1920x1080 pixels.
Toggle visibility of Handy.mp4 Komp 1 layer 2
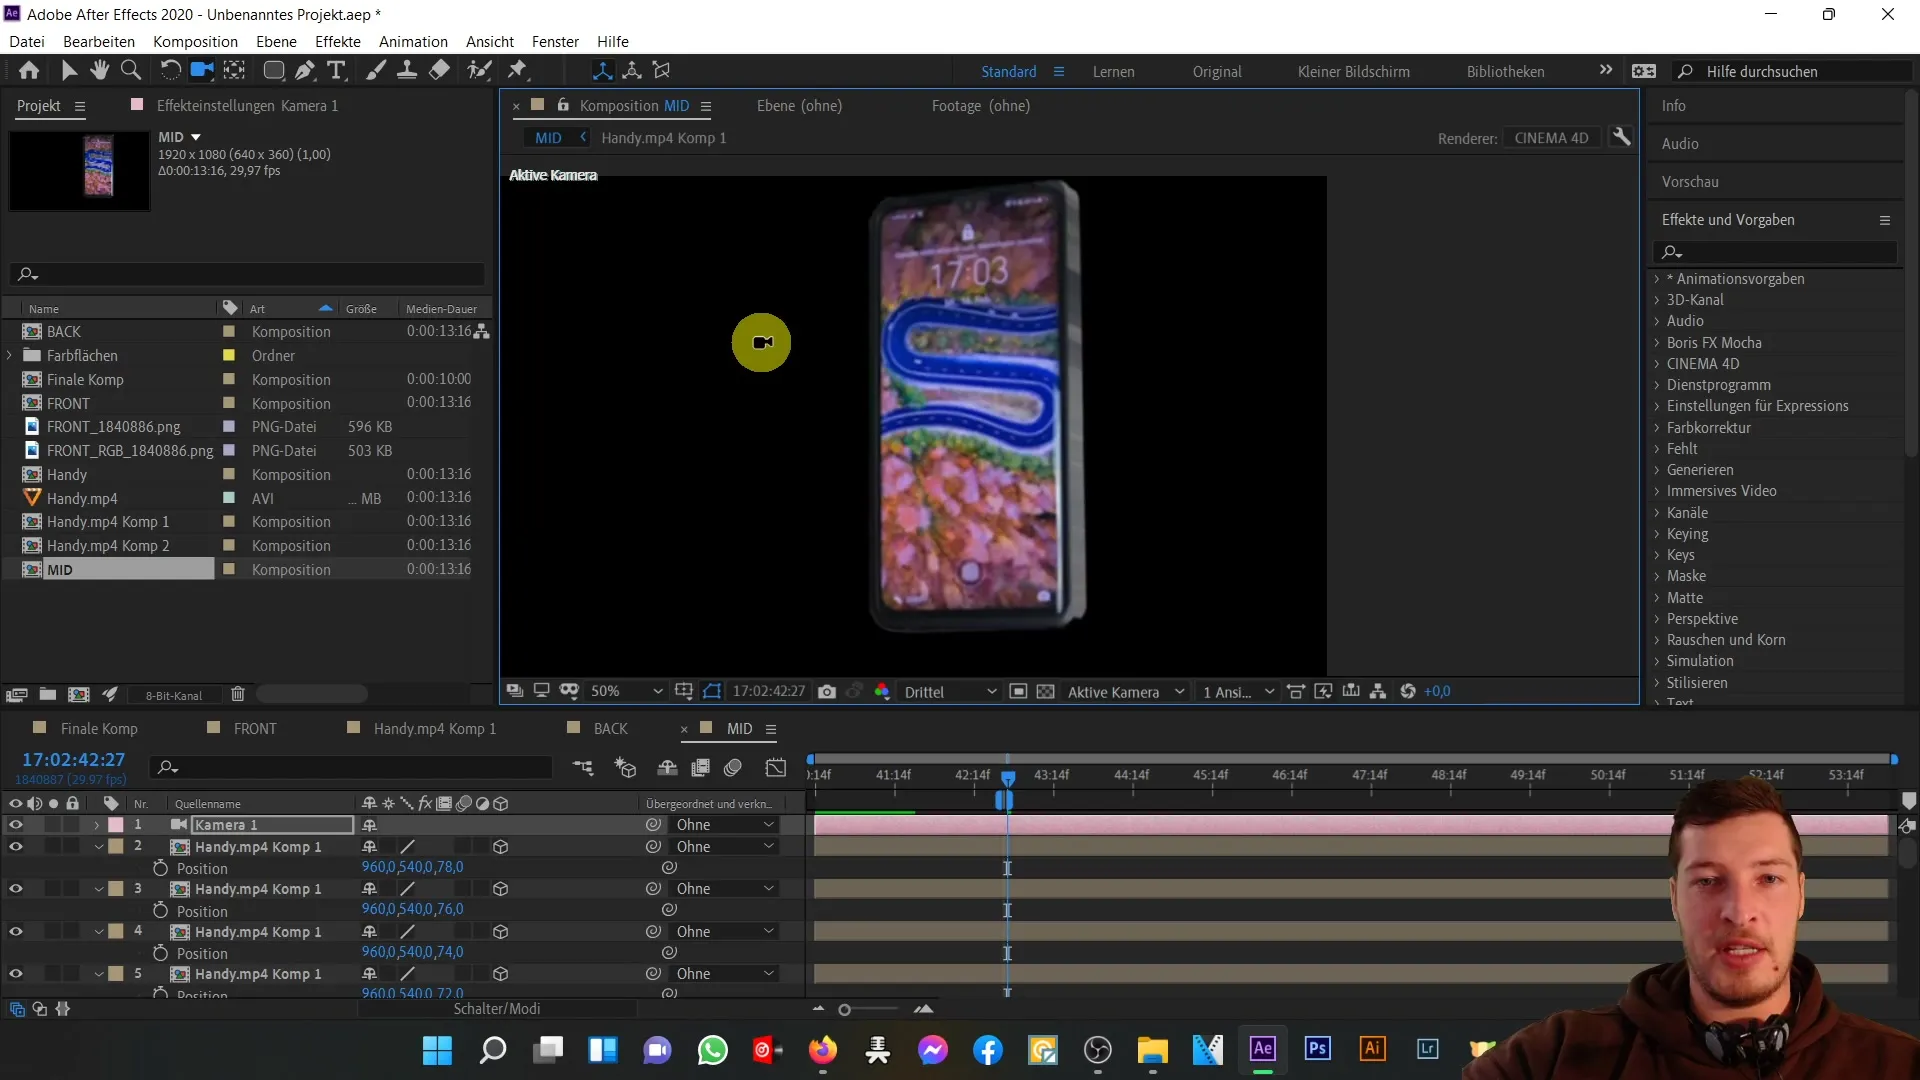pyautogui.click(x=15, y=845)
